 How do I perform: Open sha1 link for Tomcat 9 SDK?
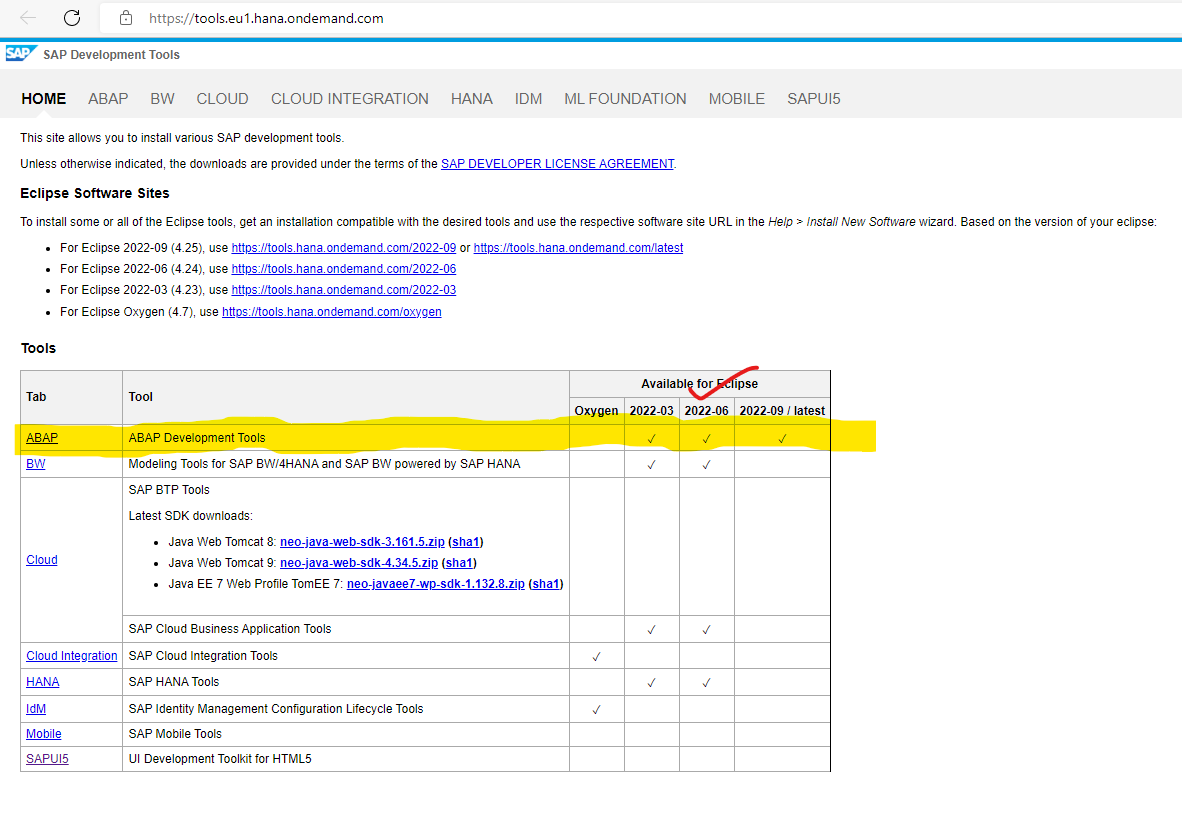460,563
